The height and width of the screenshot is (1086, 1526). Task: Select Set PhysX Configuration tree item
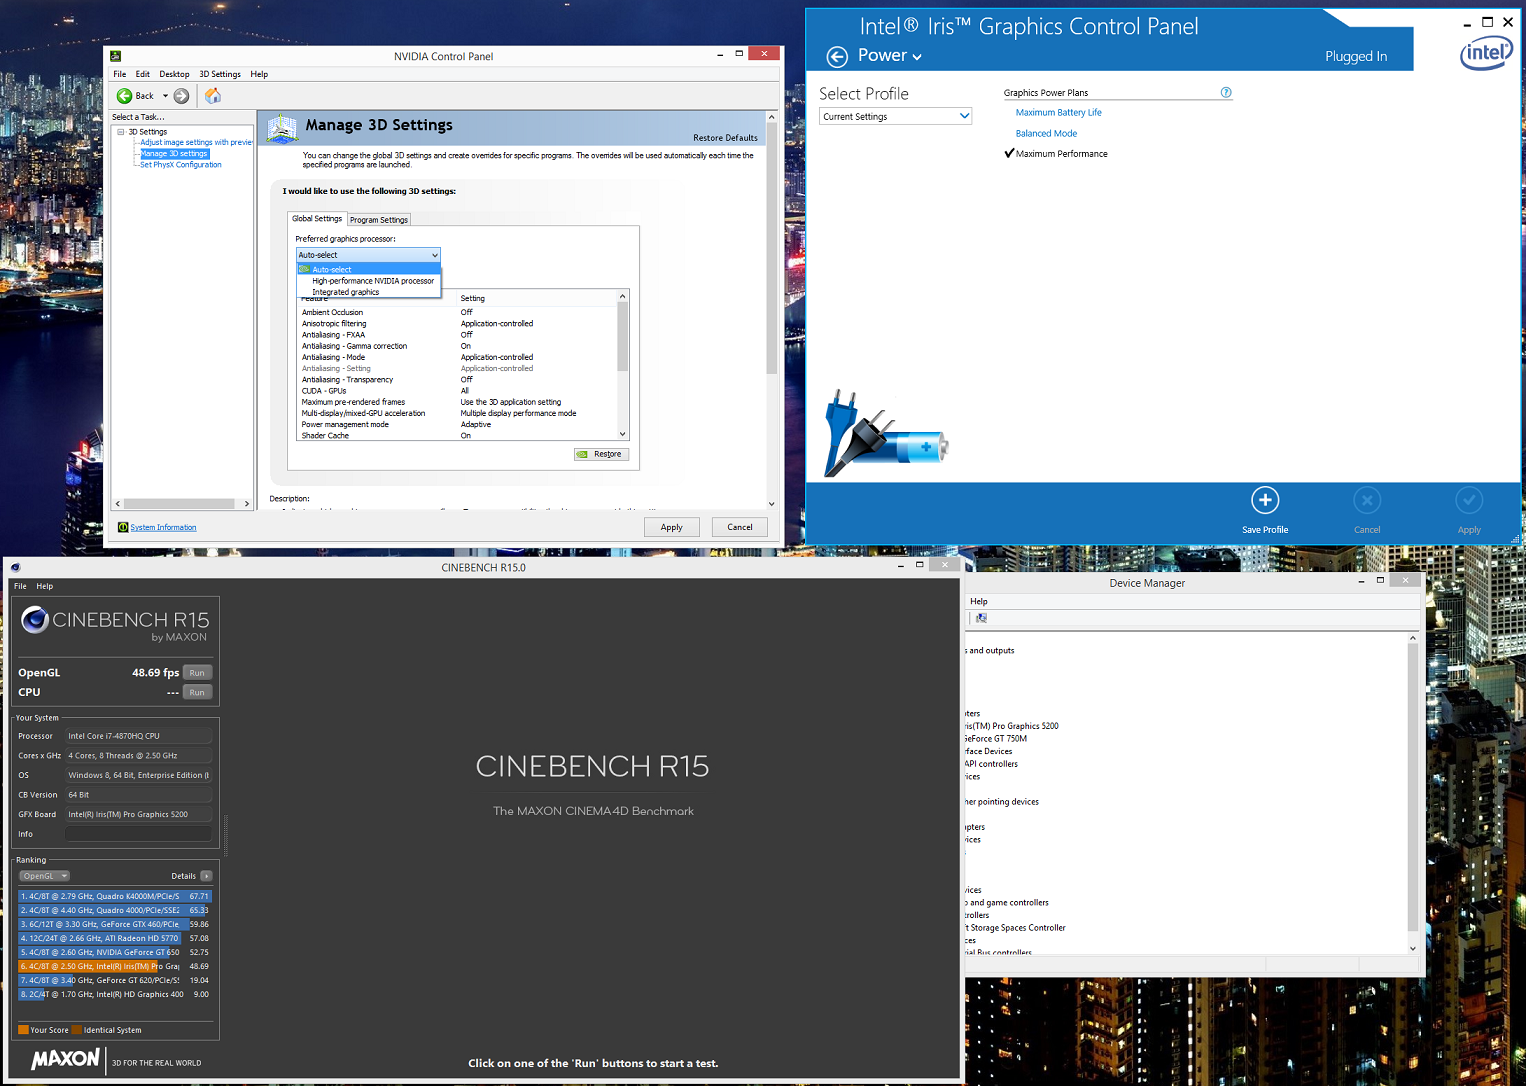[181, 164]
